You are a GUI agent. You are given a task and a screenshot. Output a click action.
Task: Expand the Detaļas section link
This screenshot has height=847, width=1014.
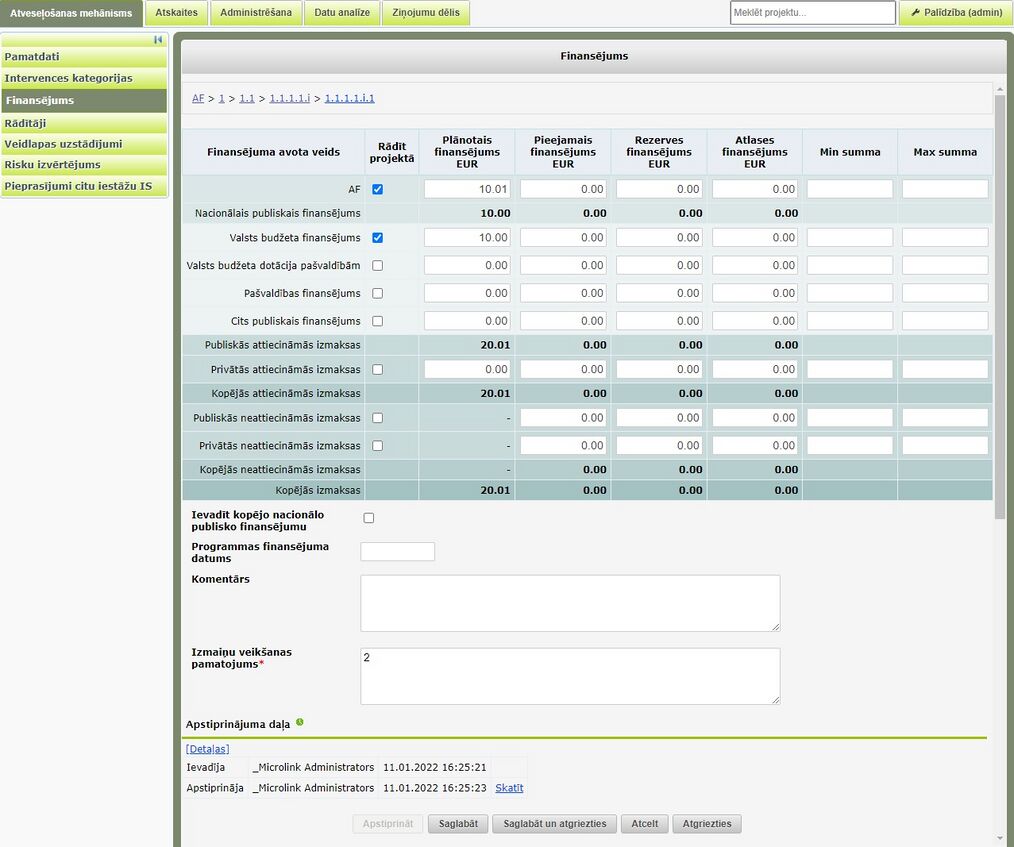point(208,749)
